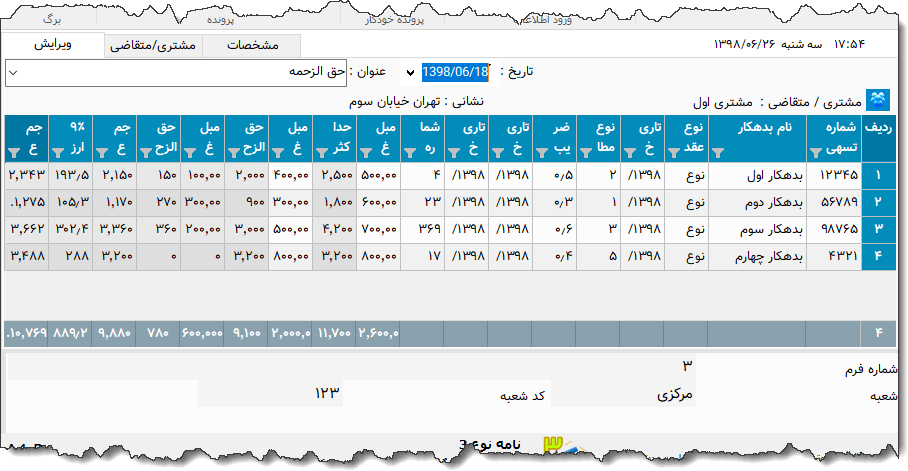908x471 pixels.
Task: Open the برگ ribbon tab
Action: coord(52,20)
